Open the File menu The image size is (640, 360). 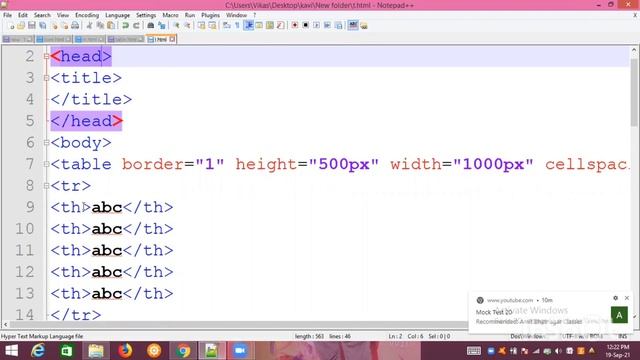coord(7,15)
